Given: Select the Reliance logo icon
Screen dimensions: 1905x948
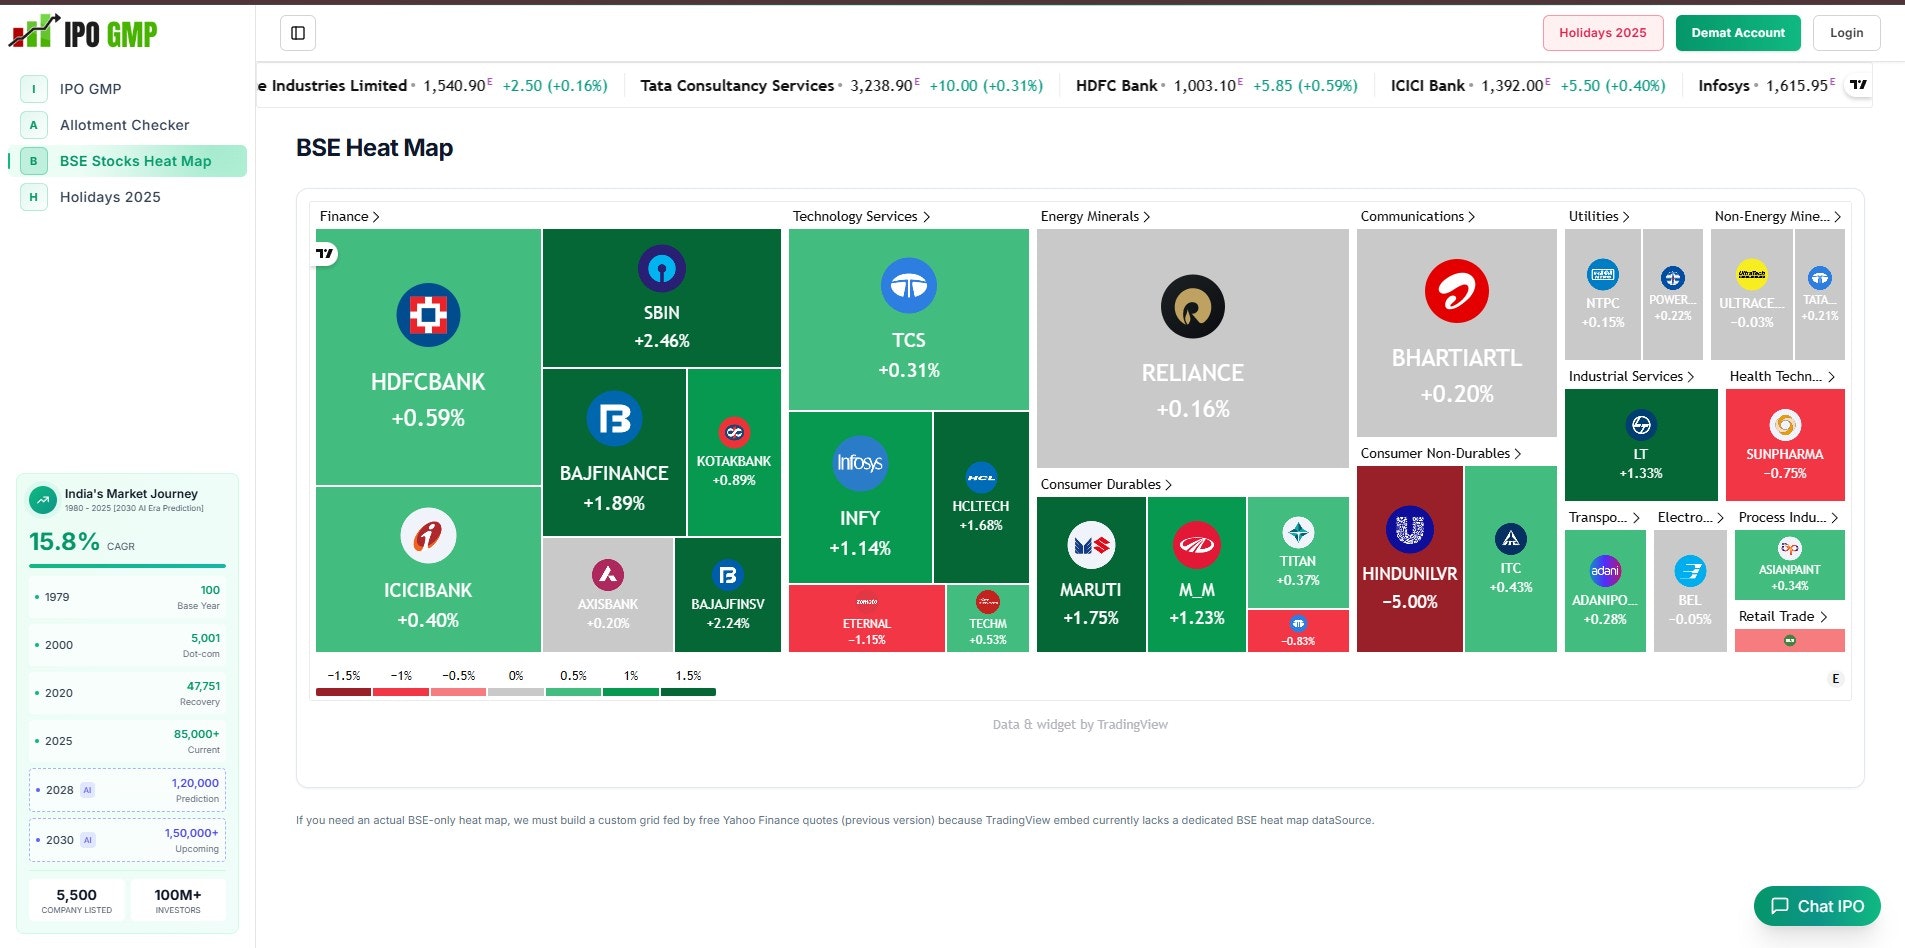Looking at the screenshot, I should click(x=1191, y=306).
